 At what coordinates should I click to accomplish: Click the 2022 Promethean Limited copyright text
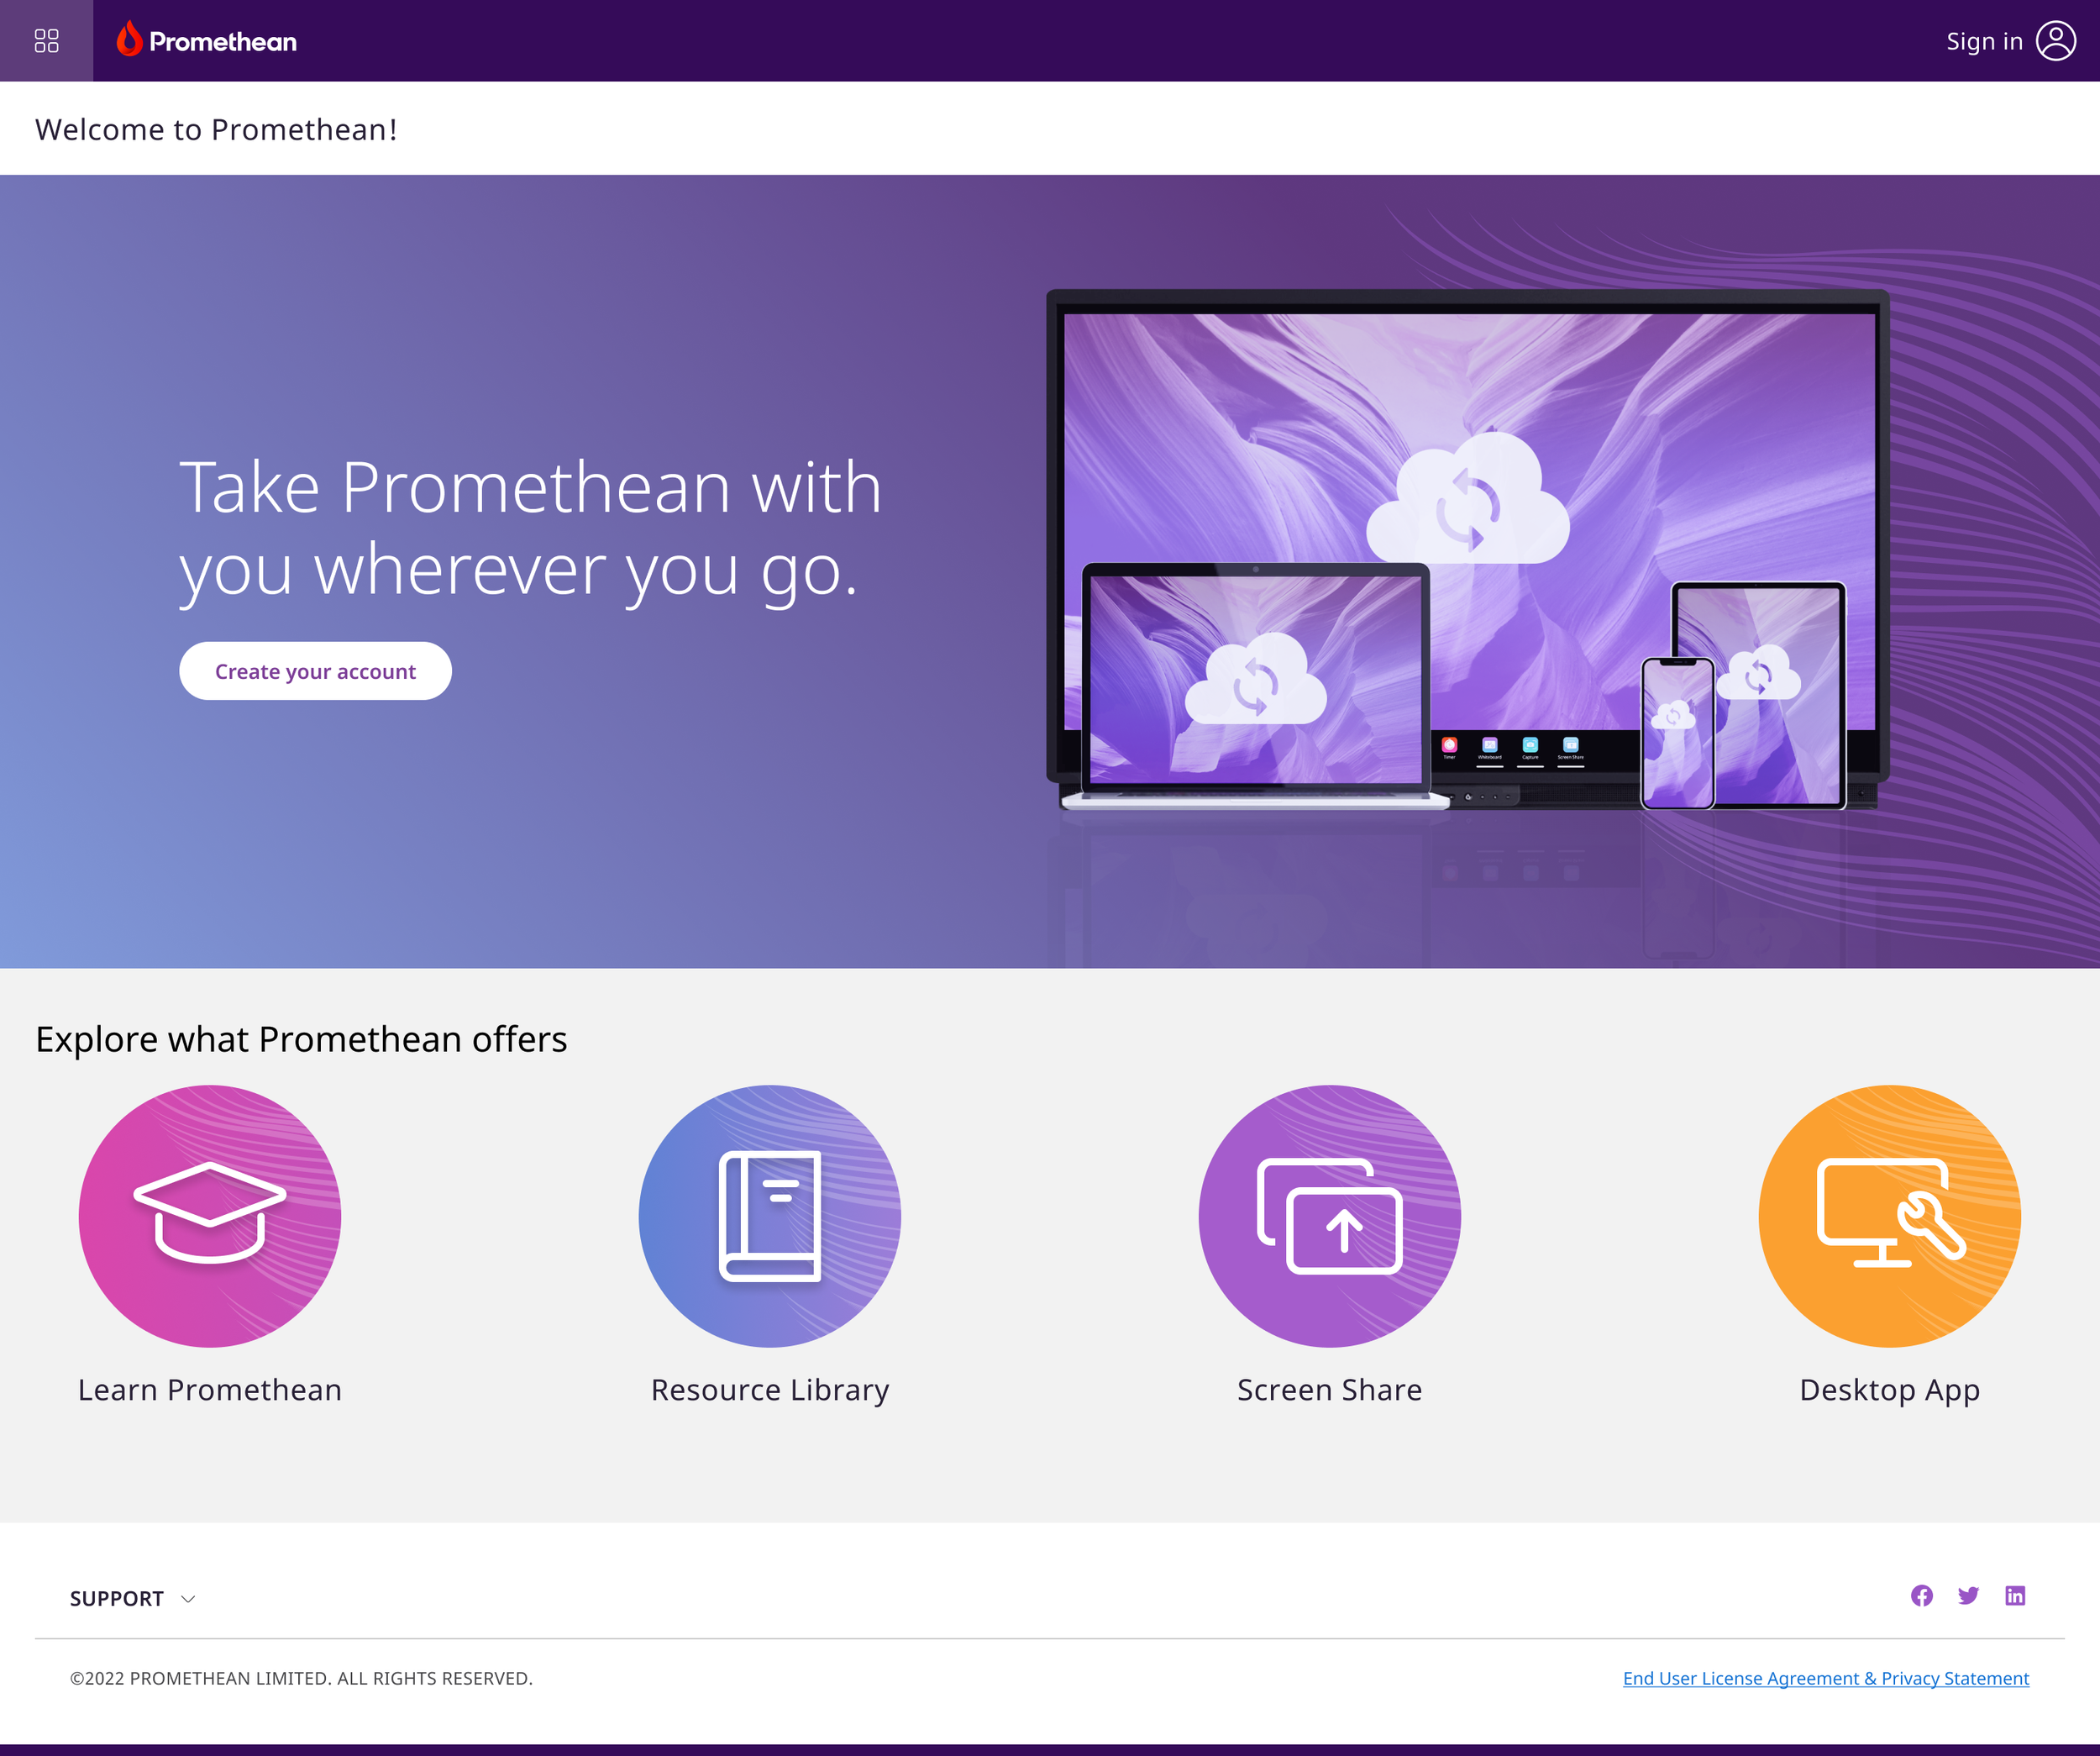[x=301, y=1679]
